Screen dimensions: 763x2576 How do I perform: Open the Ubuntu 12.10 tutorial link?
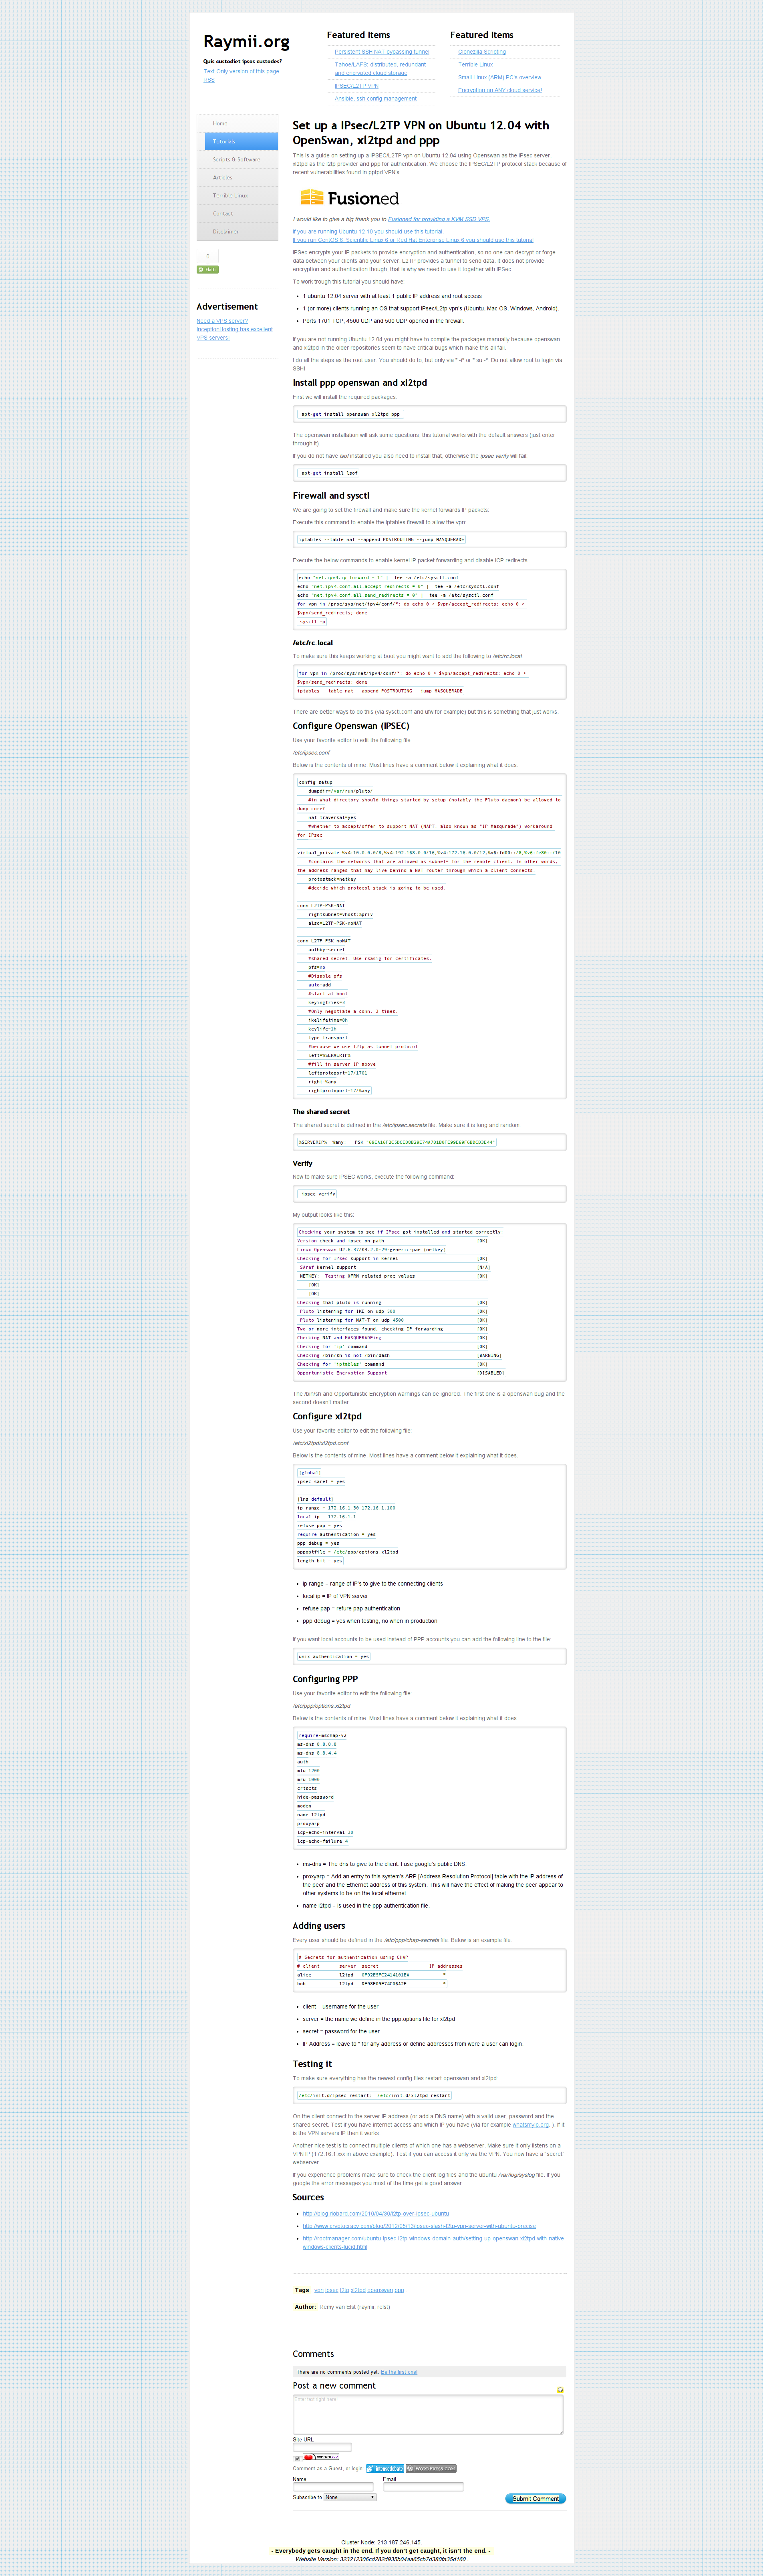[x=368, y=232]
